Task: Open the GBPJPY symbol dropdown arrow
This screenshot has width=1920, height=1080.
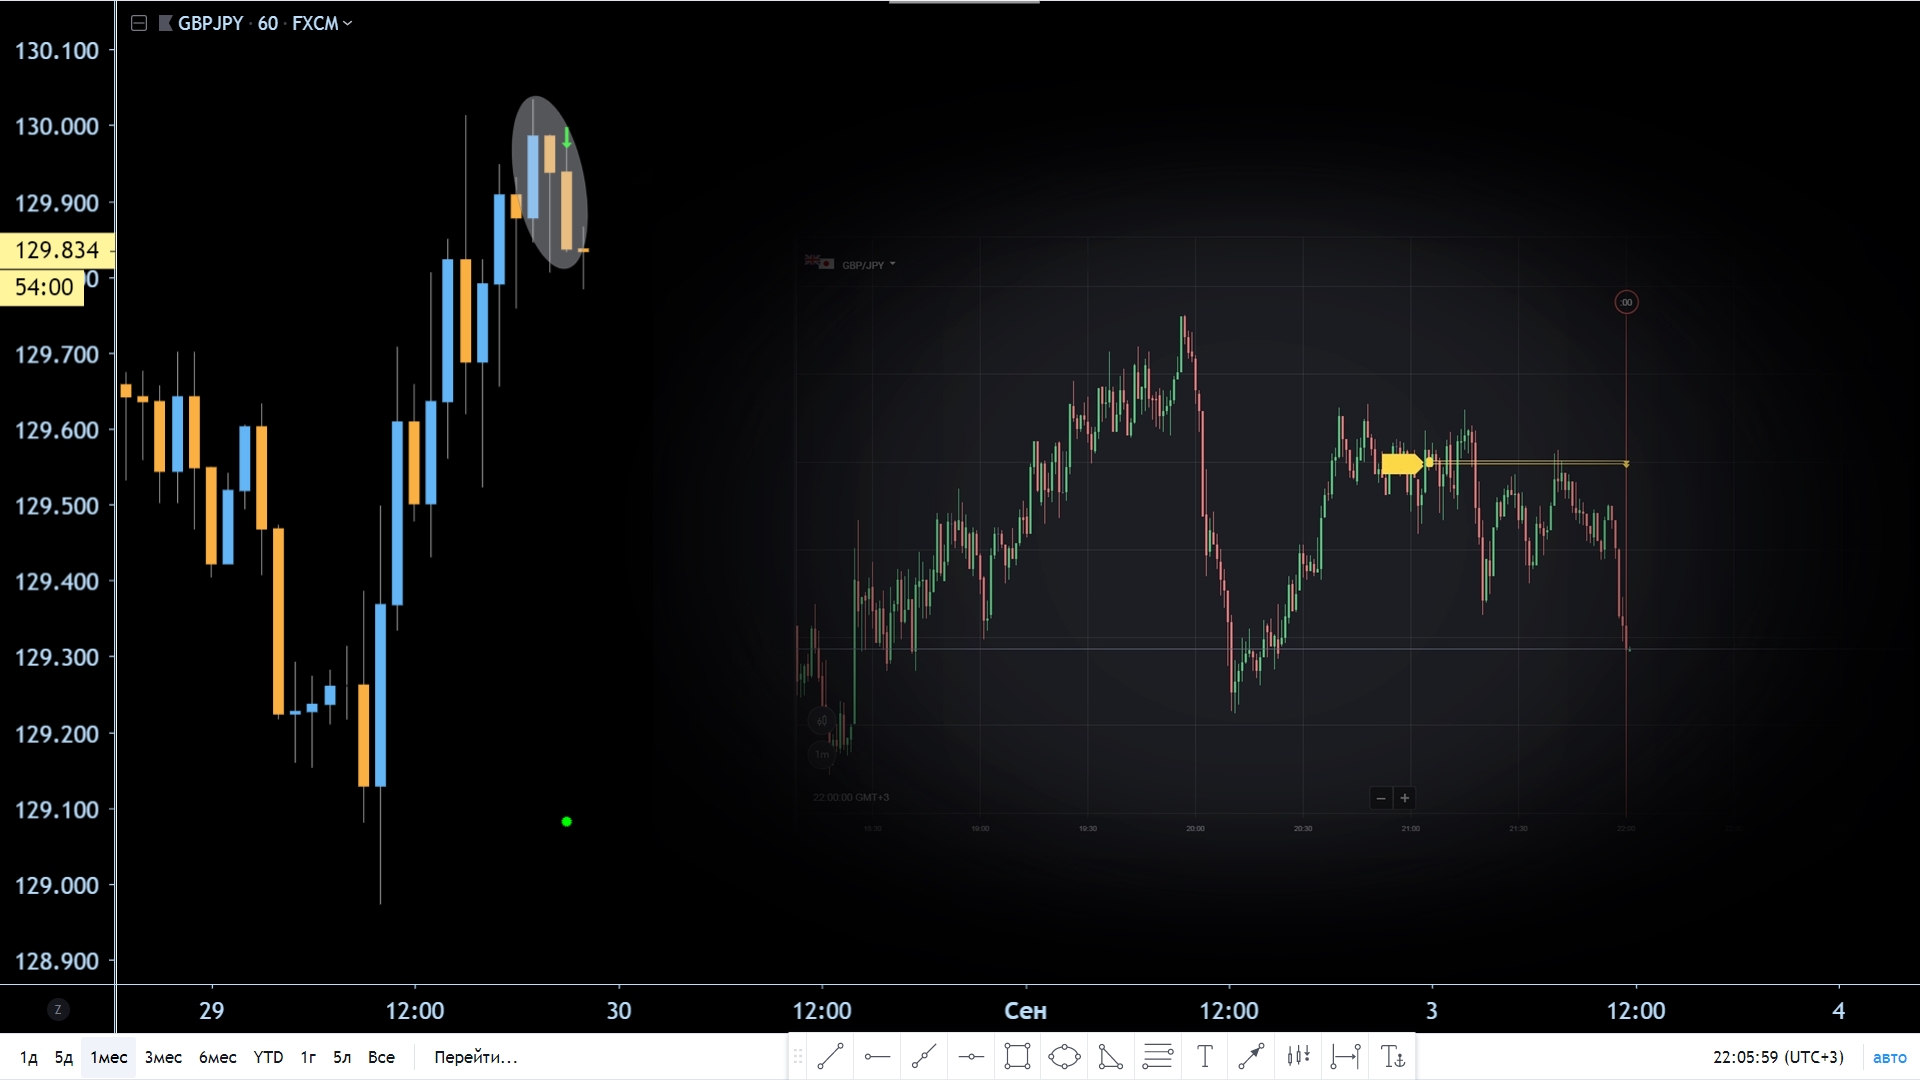Action: 347,23
